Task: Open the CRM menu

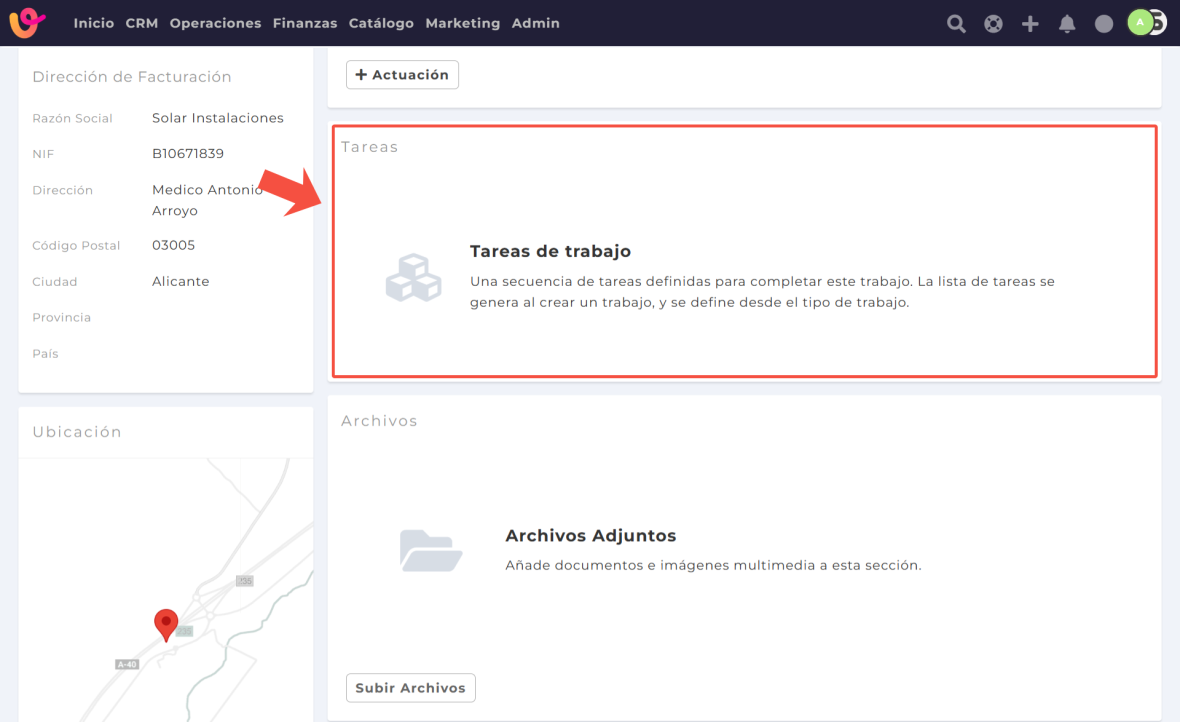Action: (142, 23)
